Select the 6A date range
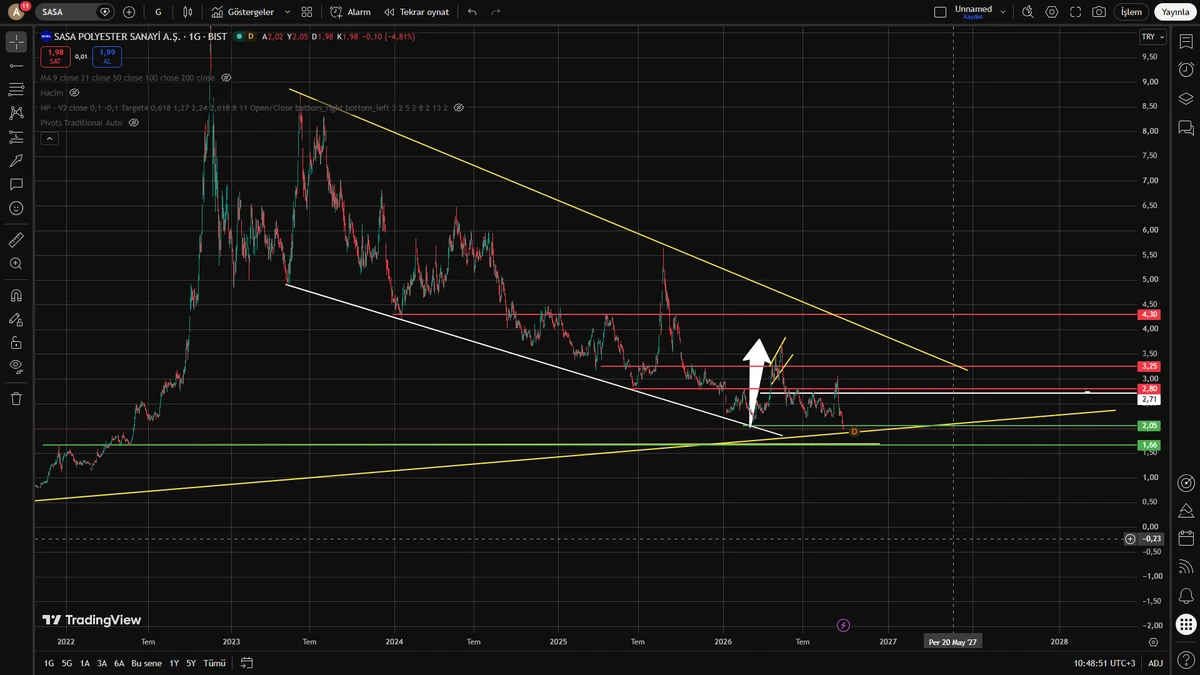The height and width of the screenshot is (675, 1200). click(119, 663)
